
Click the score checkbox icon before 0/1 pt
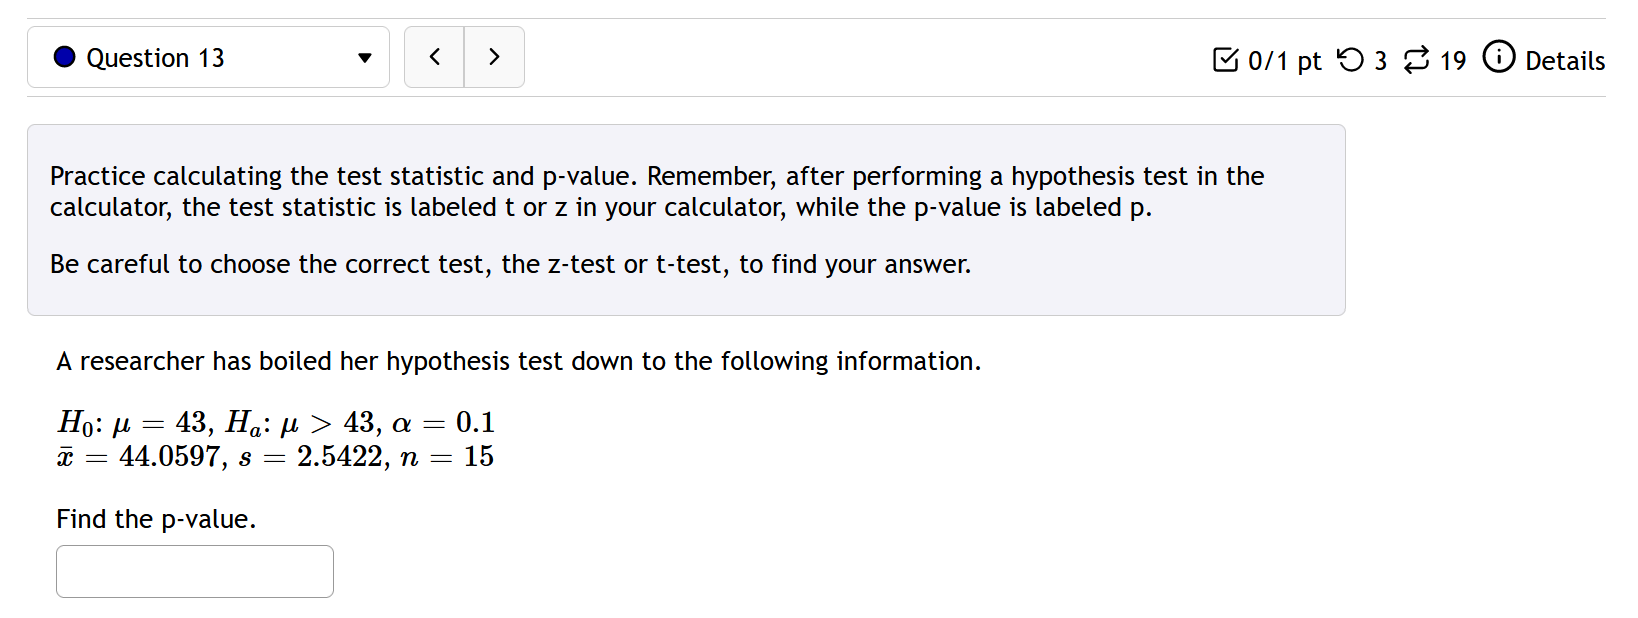1225,60
